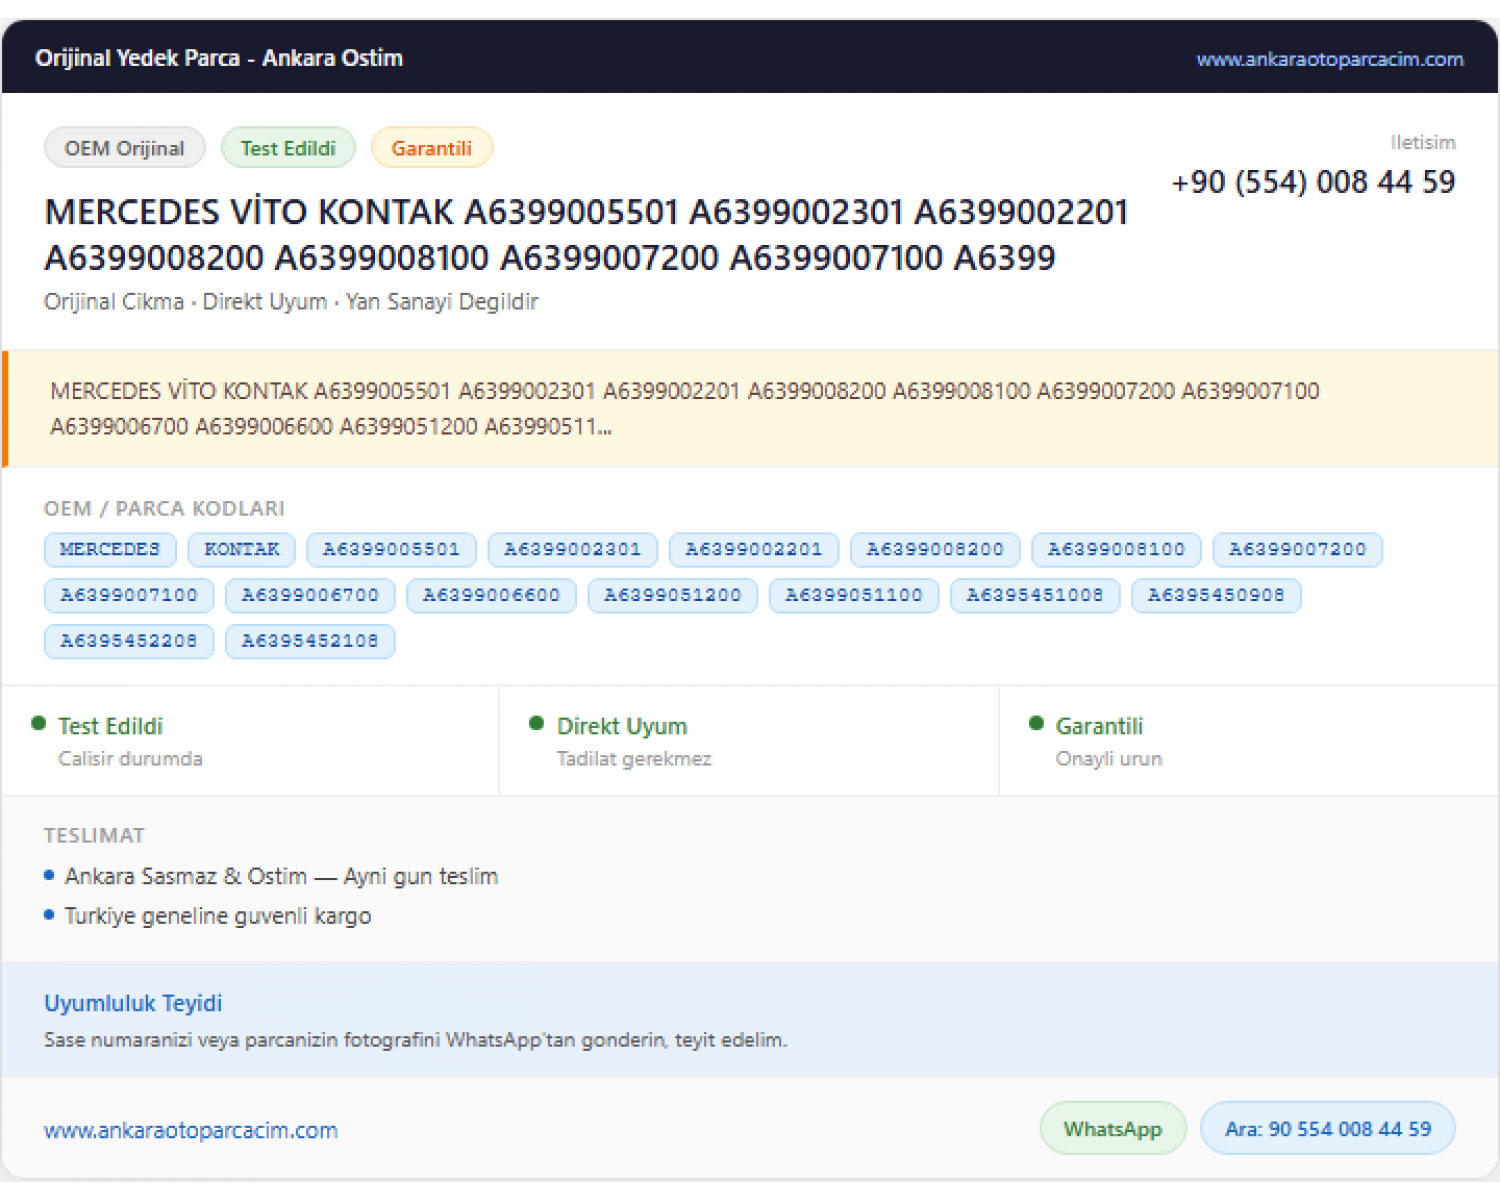The image size is (1500, 1200).
Task: Select the A6395452108 code chip
Action: pos(310,641)
